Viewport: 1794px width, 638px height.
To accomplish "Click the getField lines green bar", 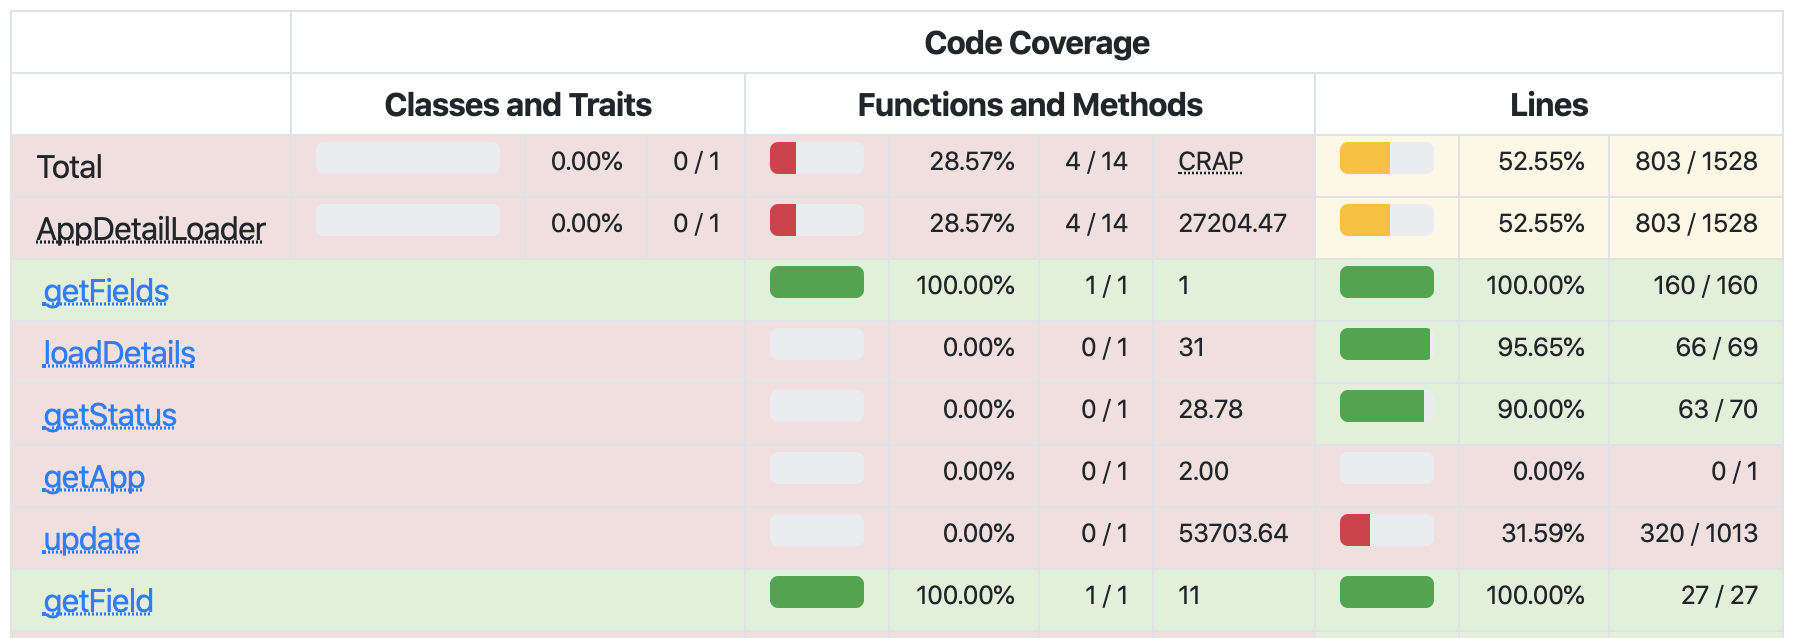I will pos(1386,592).
